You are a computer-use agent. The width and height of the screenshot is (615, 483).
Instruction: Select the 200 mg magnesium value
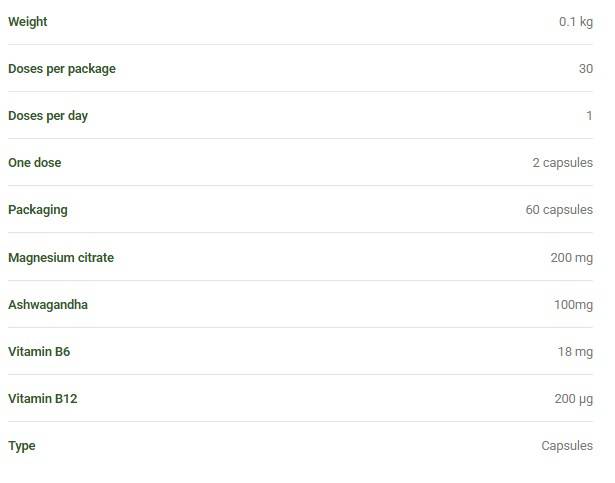pos(571,258)
